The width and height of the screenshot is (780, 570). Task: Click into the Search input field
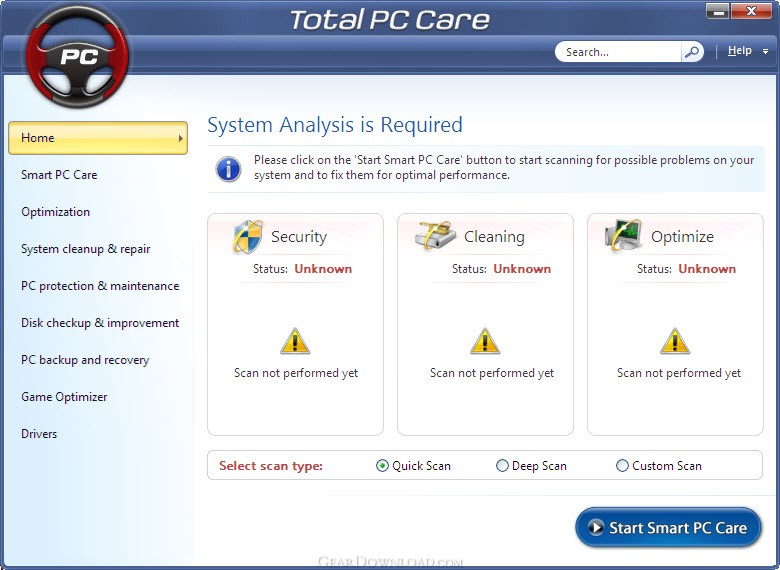click(618, 52)
